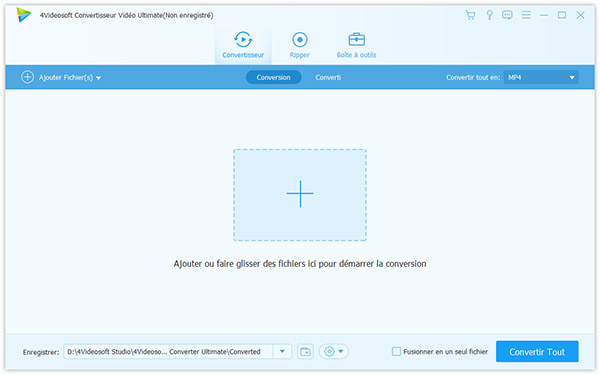Click the Enregistrer output path field
600x375 pixels.
click(x=168, y=352)
